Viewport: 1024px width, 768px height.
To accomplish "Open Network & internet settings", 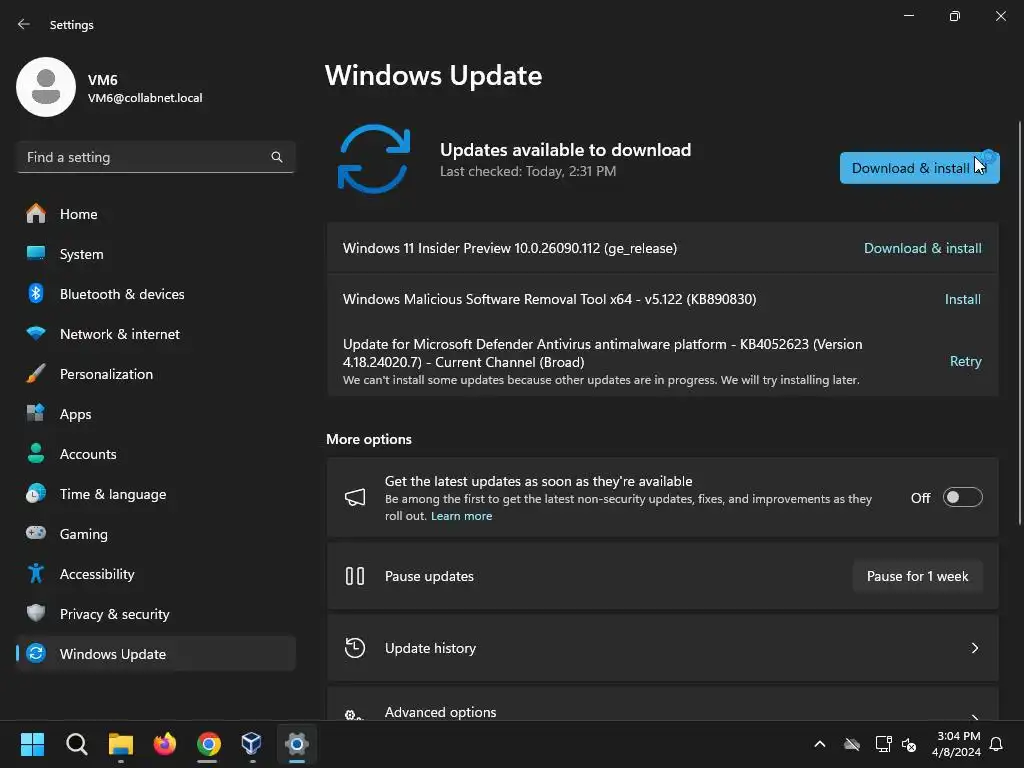I will [156, 334].
